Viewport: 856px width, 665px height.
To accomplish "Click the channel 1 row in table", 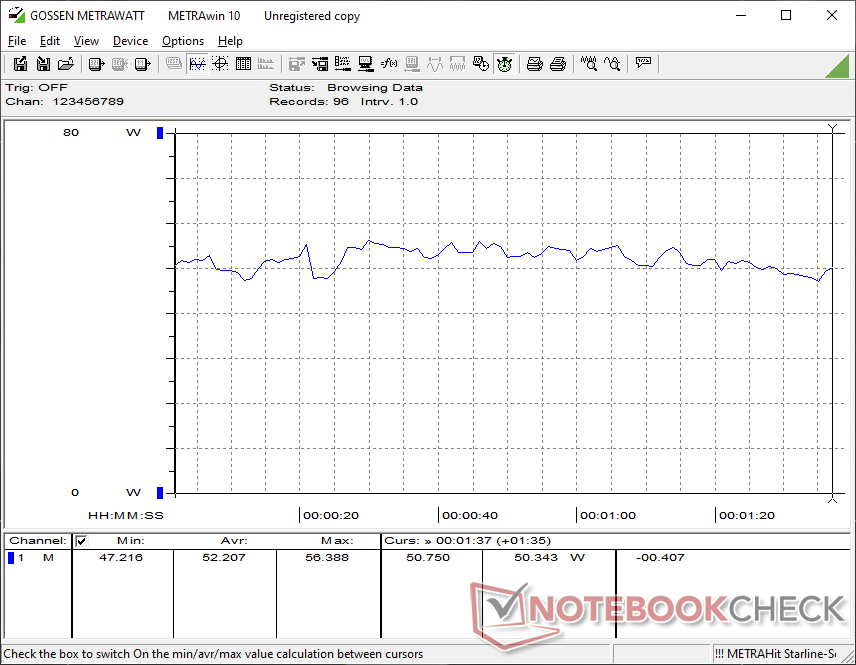I will coord(40,558).
